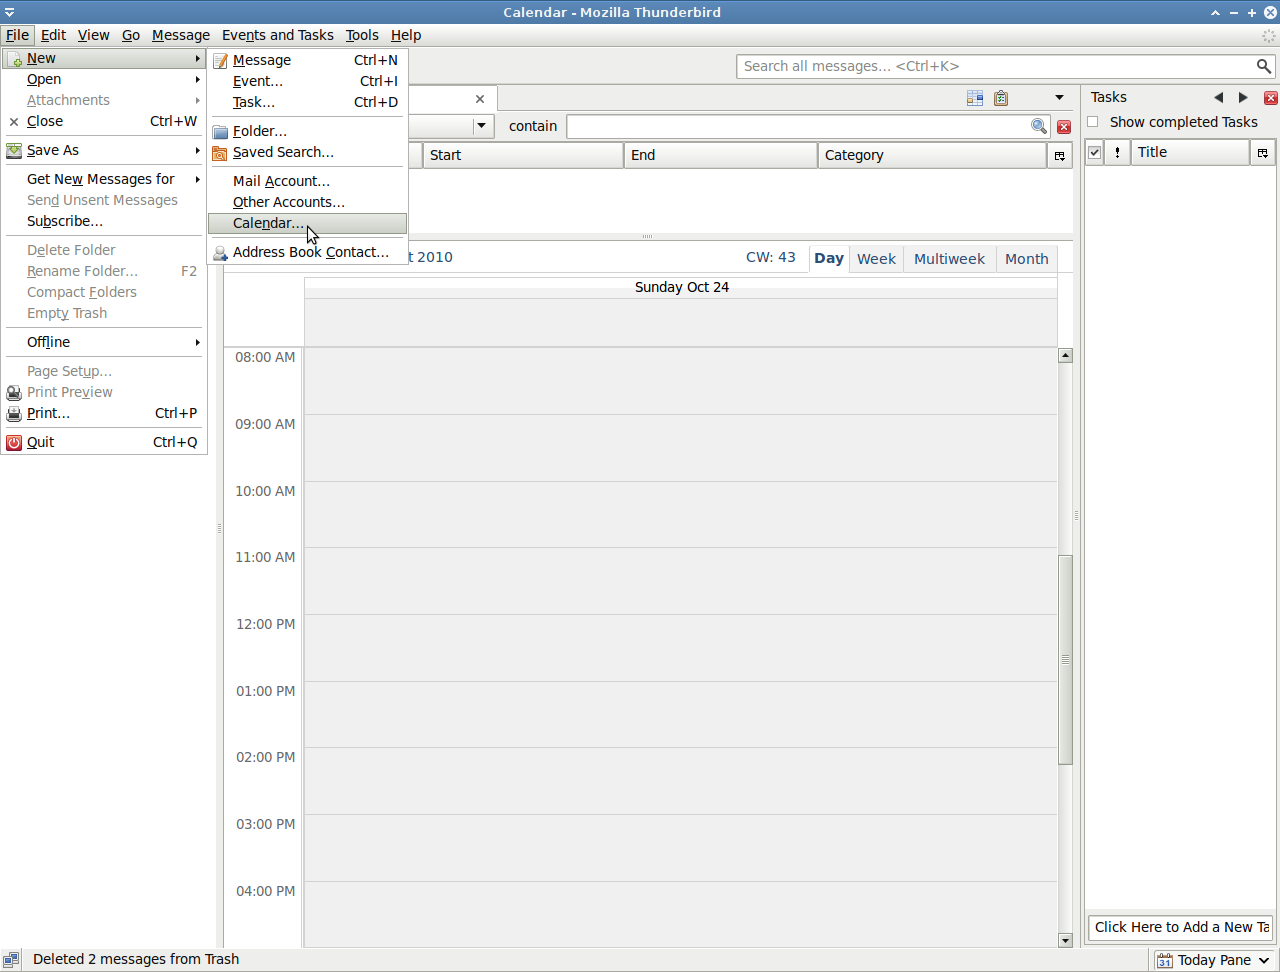Open the Message menu

point(181,35)
